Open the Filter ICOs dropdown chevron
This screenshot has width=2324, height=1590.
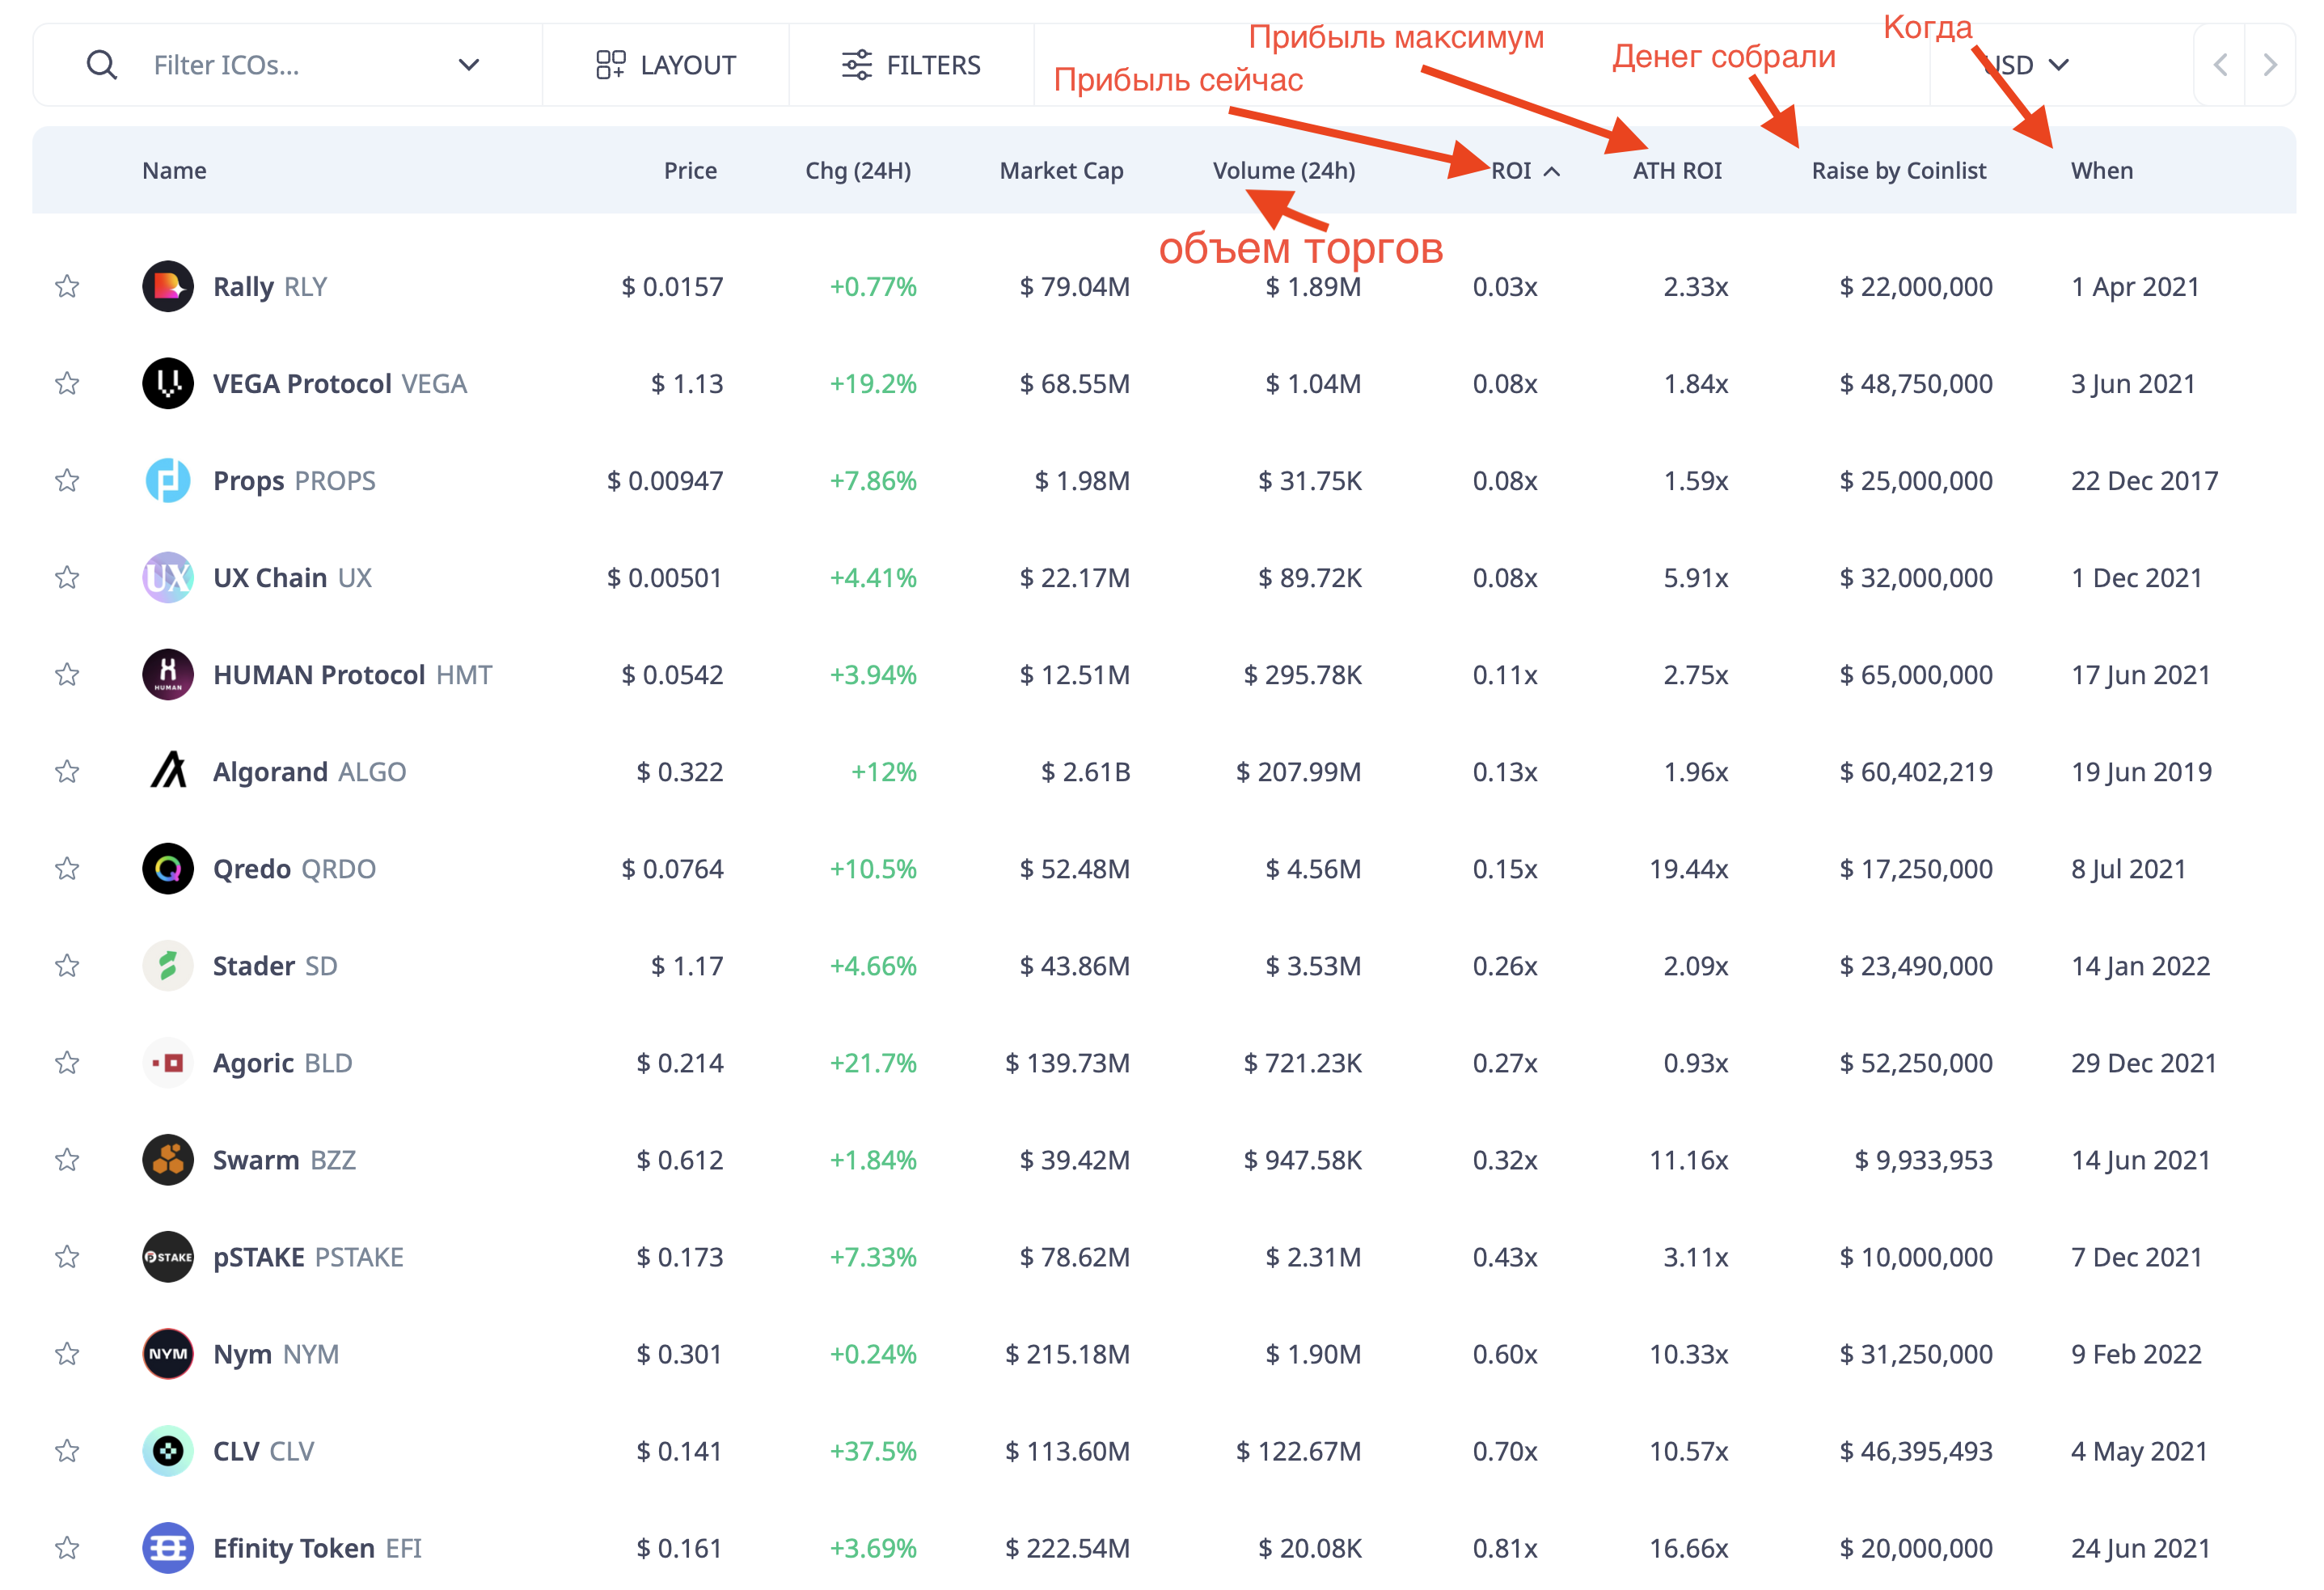tap(468, 65)
